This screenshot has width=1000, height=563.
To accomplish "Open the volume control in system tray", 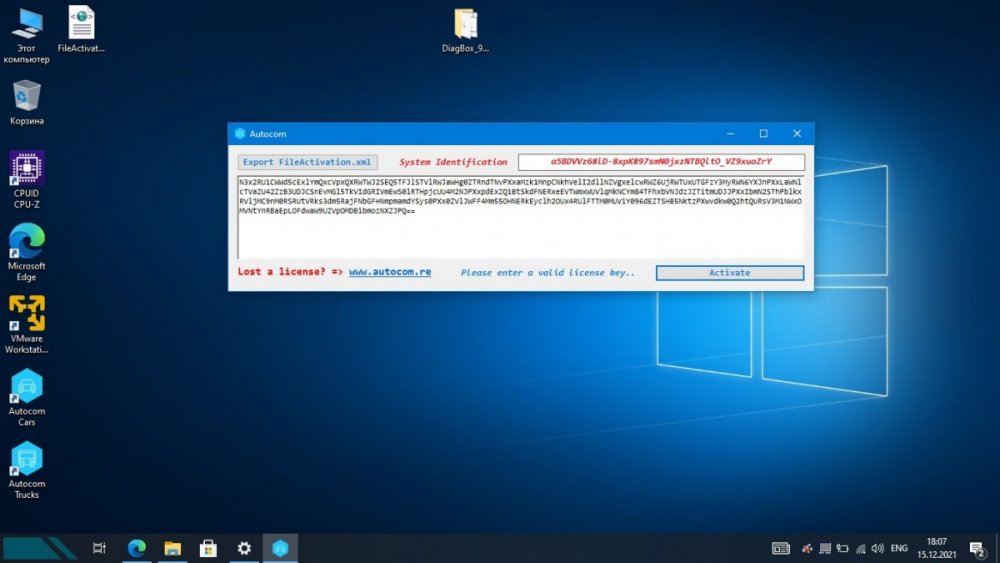I will click(877, 548).
